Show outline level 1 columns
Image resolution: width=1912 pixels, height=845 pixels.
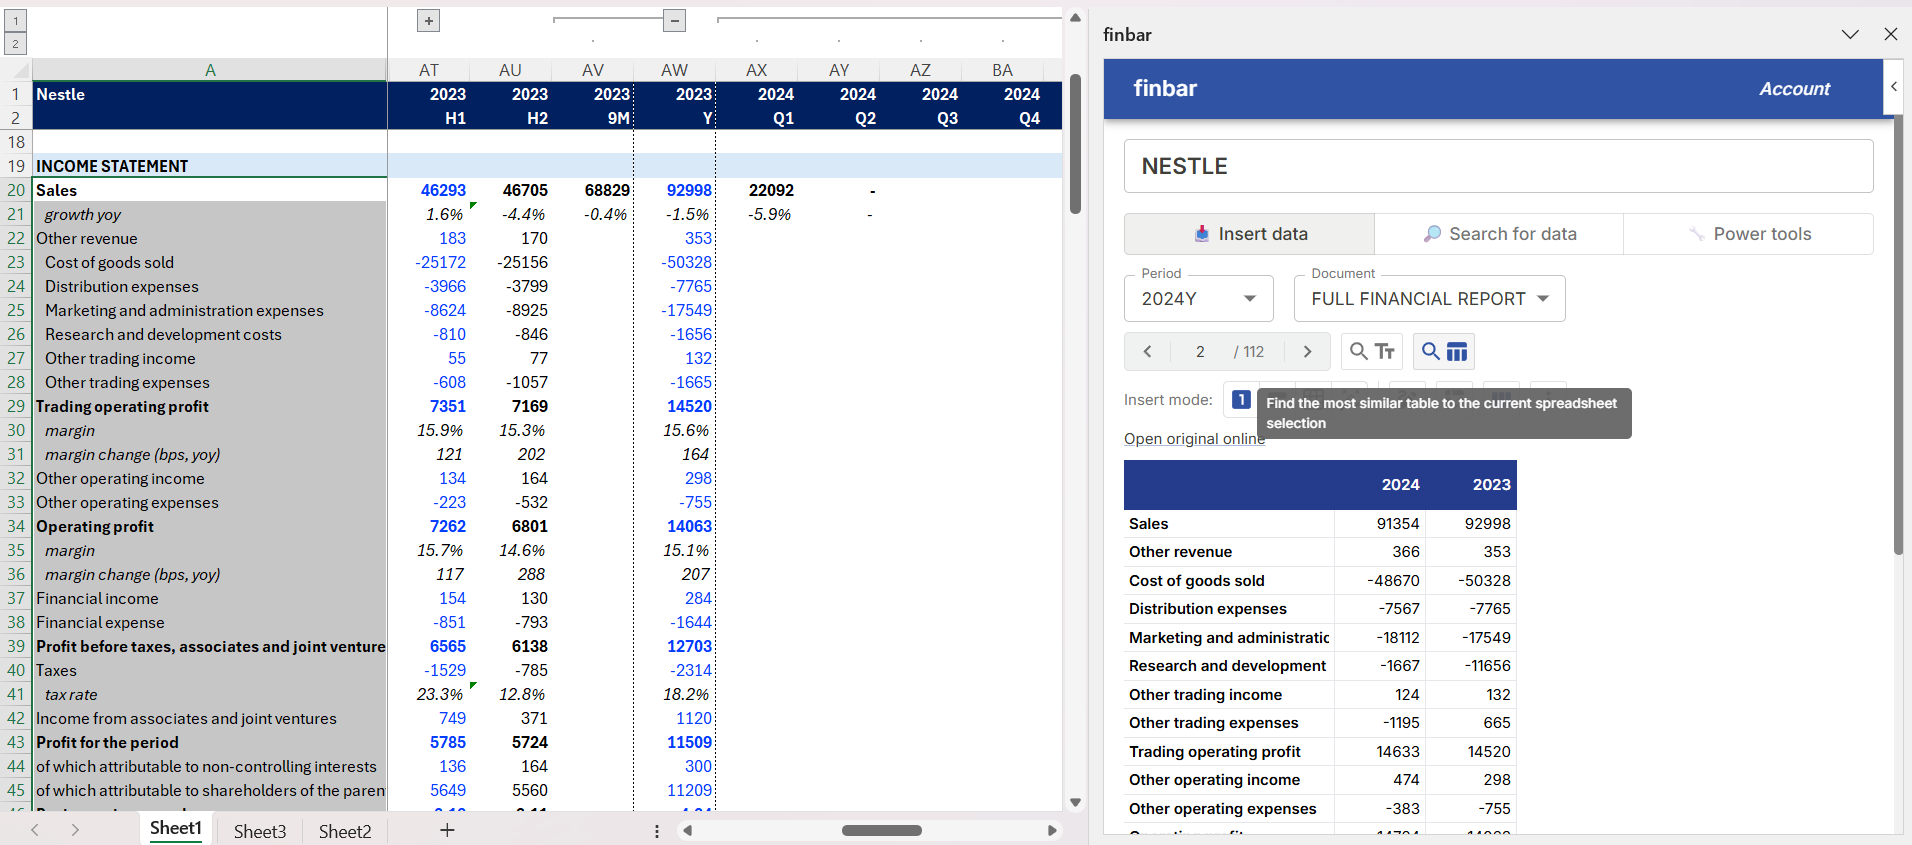[x=15, y=21]
